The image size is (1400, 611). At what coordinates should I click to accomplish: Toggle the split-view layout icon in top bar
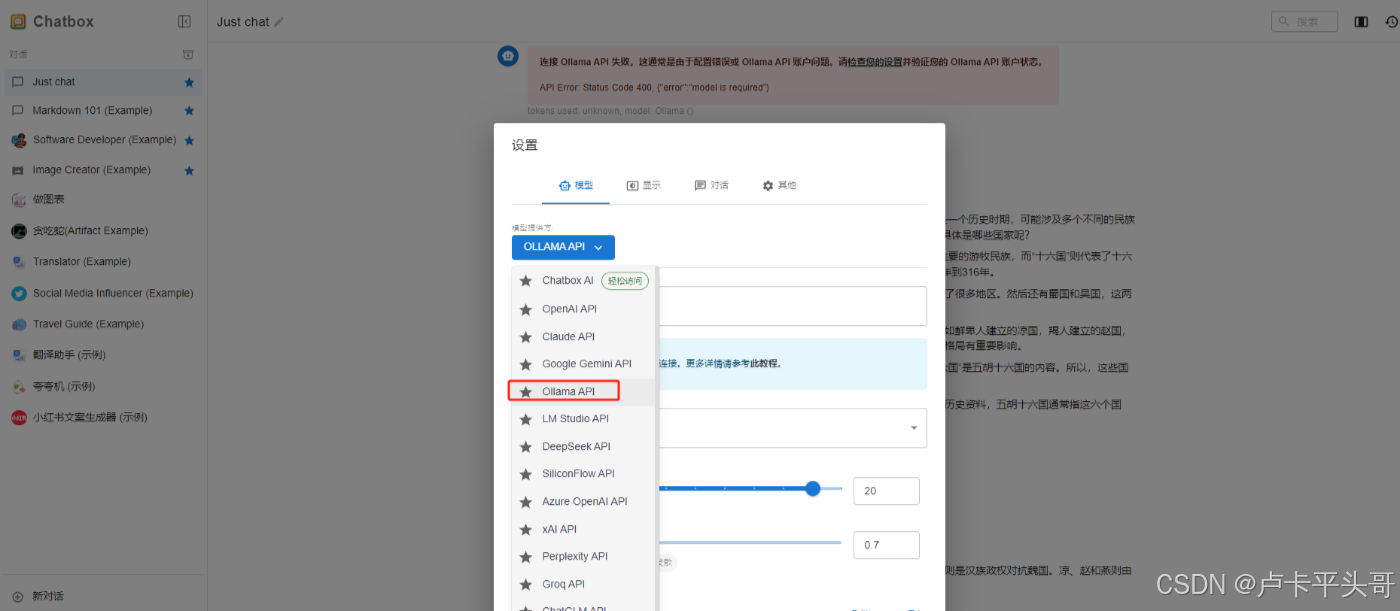(x=1361, y=21)
